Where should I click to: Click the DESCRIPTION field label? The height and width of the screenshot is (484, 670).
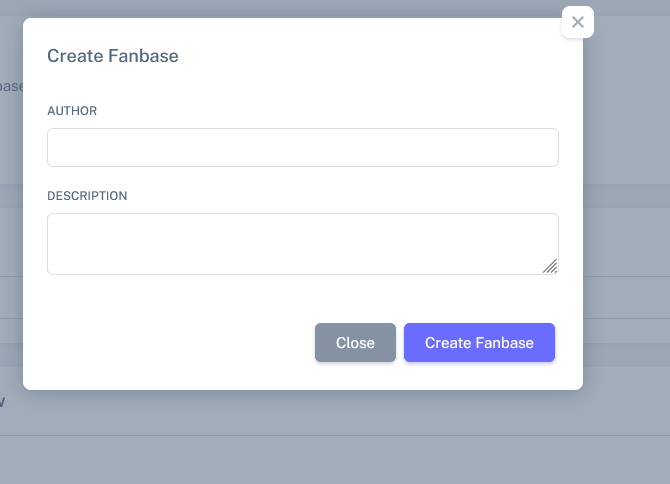[87, 196]
